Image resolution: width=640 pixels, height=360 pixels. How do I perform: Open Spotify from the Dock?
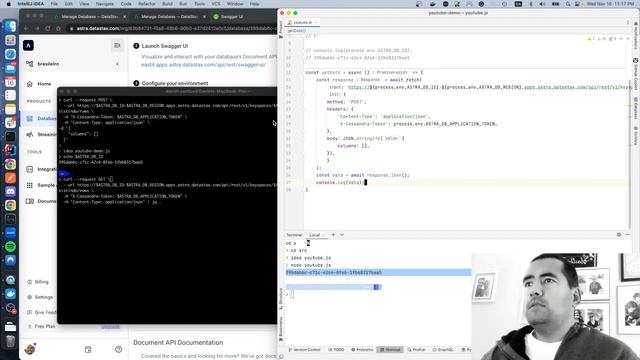(x=10, y=246)
